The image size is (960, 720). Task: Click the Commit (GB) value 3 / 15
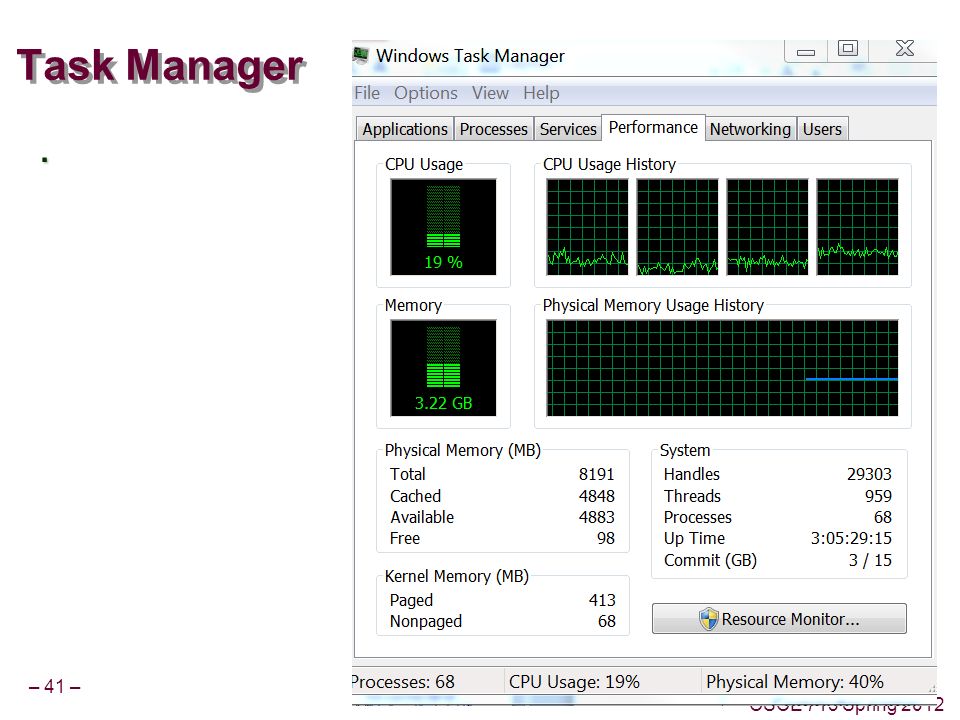870,560
